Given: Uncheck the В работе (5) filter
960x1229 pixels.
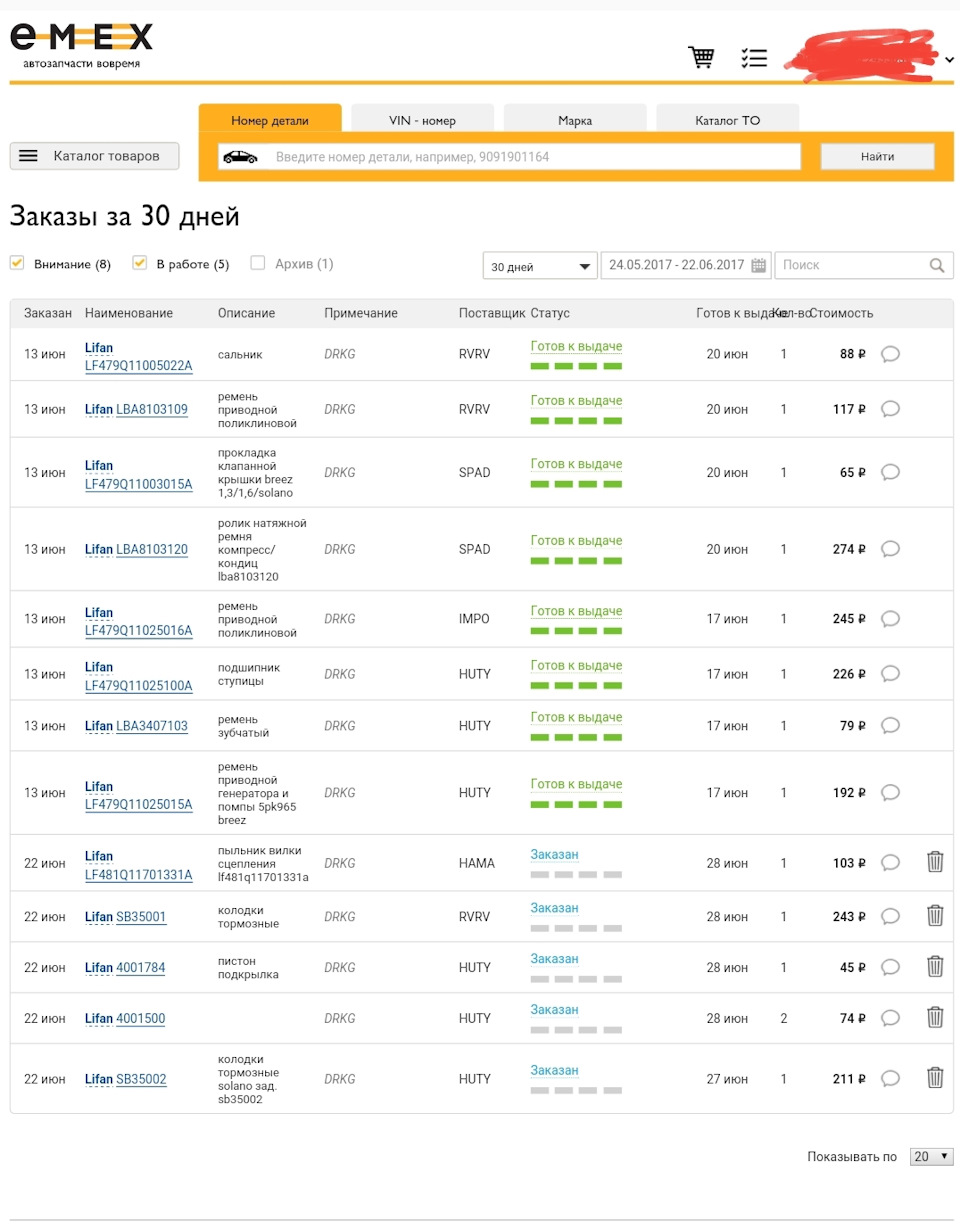Looking at the screenshot, I should pos(140,263).
